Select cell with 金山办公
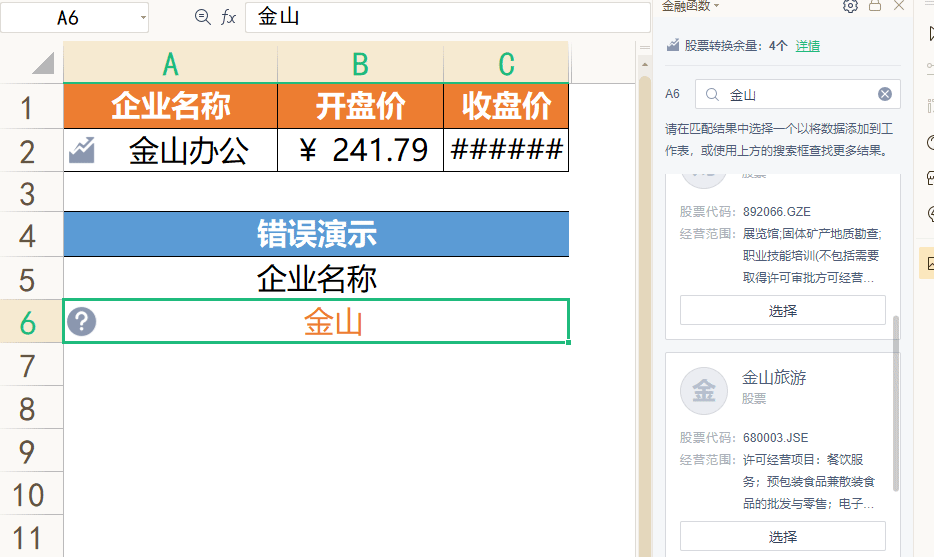Screen dimensions: 934x557 [x=170, y=150]
